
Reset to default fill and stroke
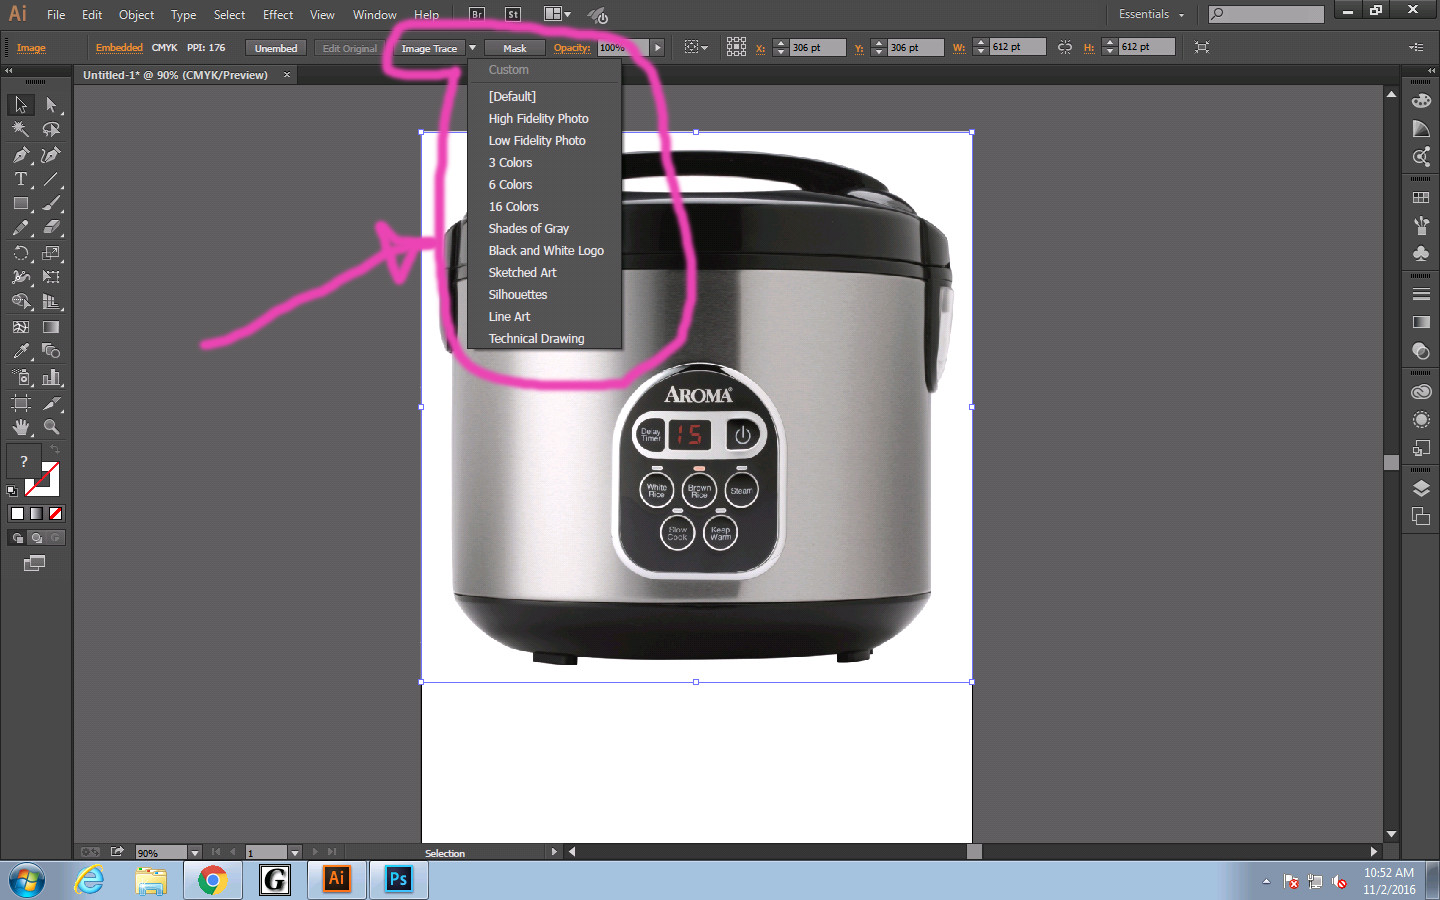coord(12,491)
